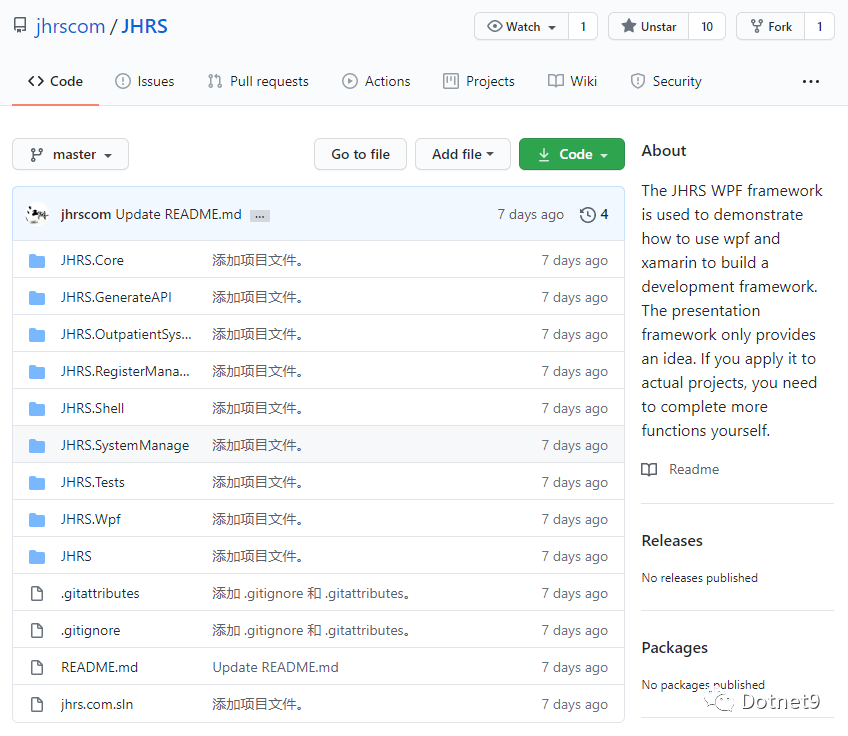This screenshot has width=848, height=736.
Task: Click the JHRS.RegisterMana... folder icon
Action: [37, 372]
